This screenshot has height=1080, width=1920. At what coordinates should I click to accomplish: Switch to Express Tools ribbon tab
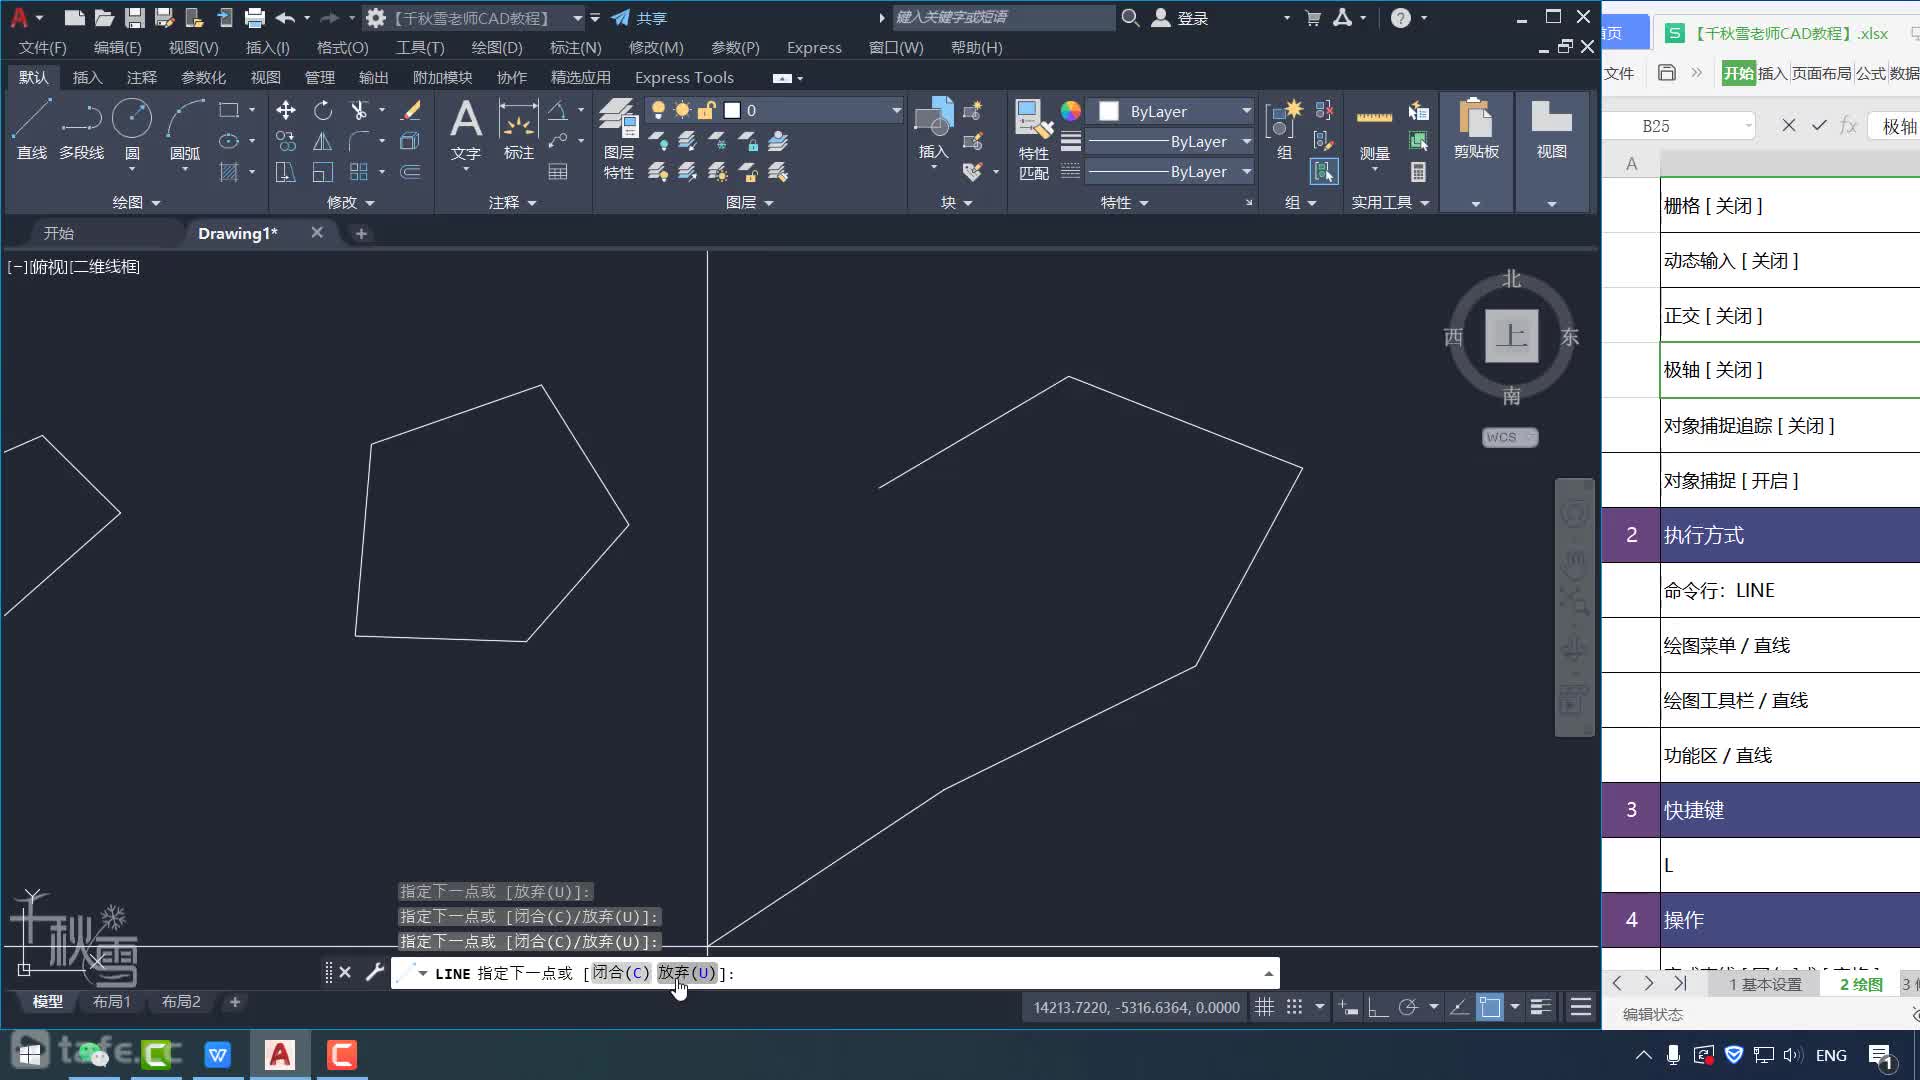(684, 77)
